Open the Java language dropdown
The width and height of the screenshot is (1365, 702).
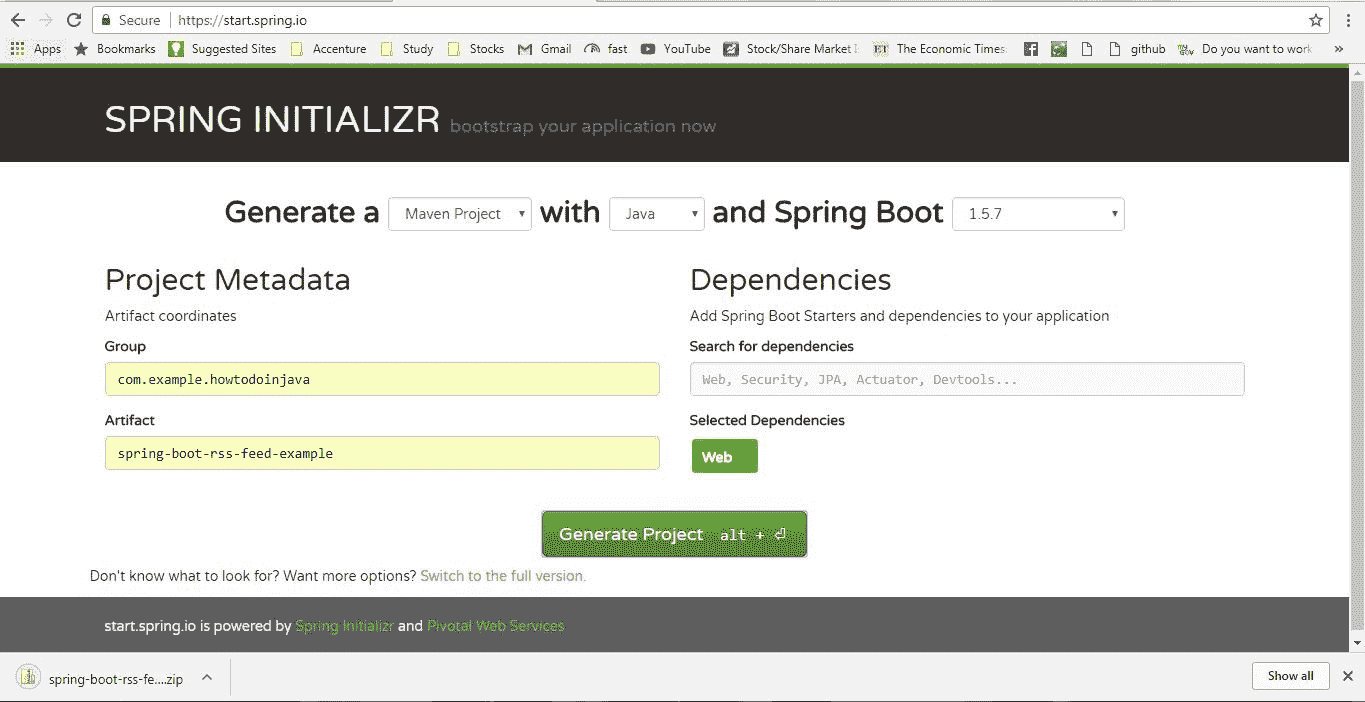(657, 214)
